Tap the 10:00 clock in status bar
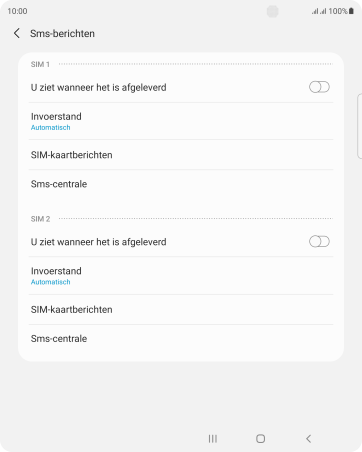Viewport: 362px width, 452px height. tap(17, 11)
